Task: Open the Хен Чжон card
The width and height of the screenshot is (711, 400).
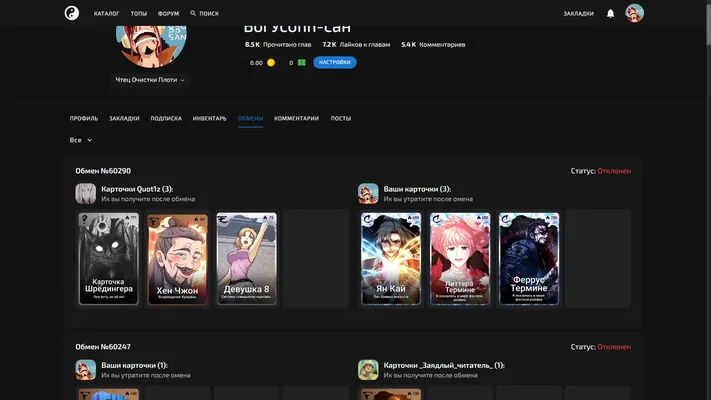Action: coord(177,259)
